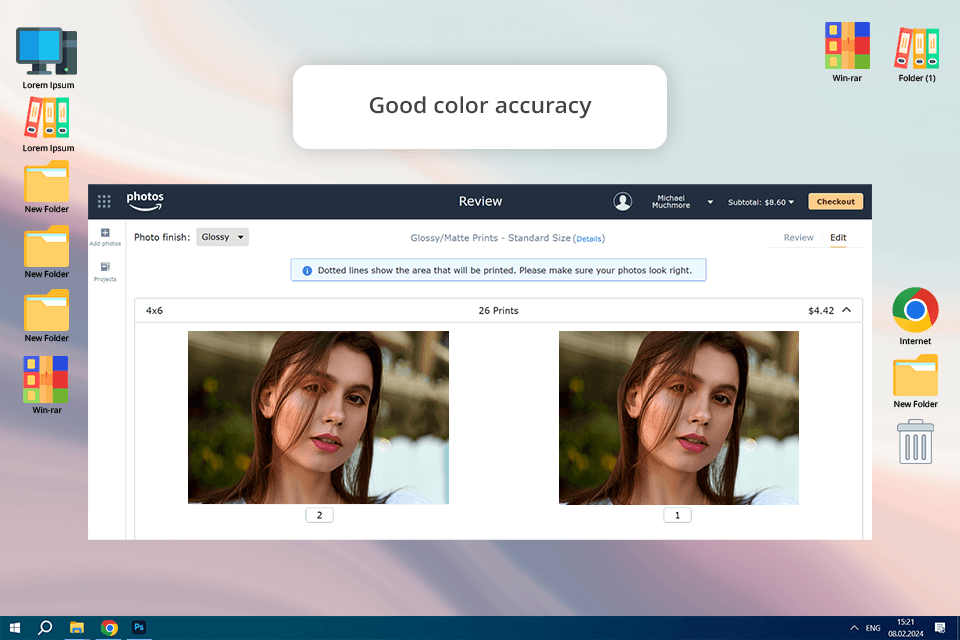Click quantity box showing 2
960x640 pixels.
click(320, 515)
